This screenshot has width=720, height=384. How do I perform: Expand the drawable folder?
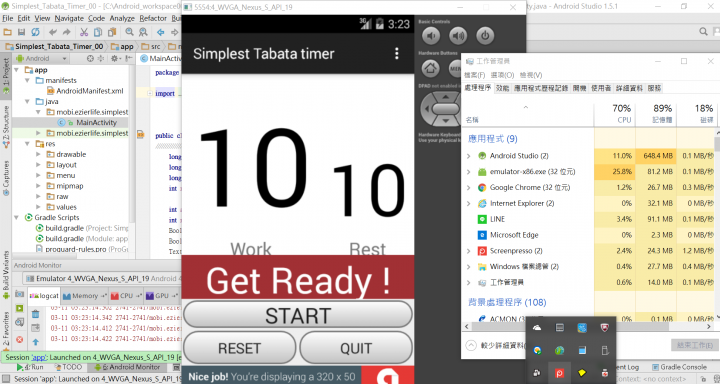click(x=39, y=154)
